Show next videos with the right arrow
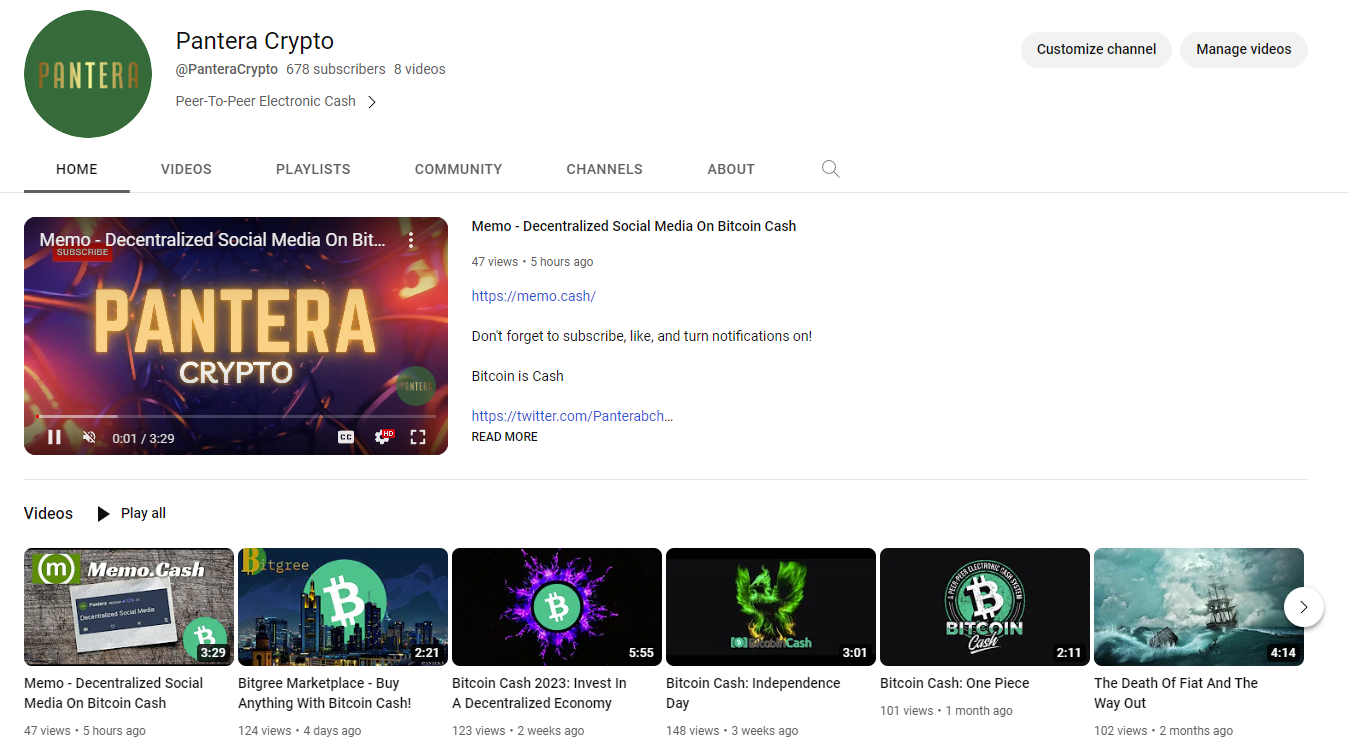The height and width of the screenshot is (749, 1349). 1304,607
